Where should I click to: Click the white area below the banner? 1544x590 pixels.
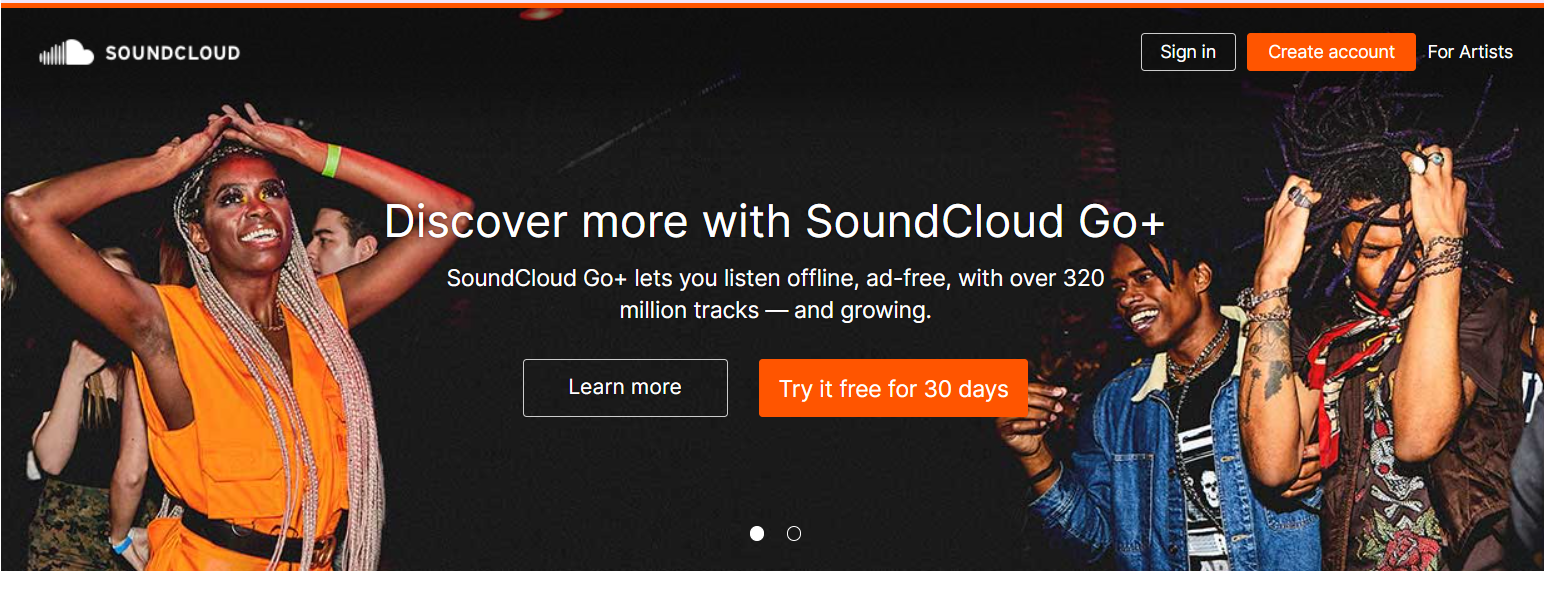pos(772,580)
